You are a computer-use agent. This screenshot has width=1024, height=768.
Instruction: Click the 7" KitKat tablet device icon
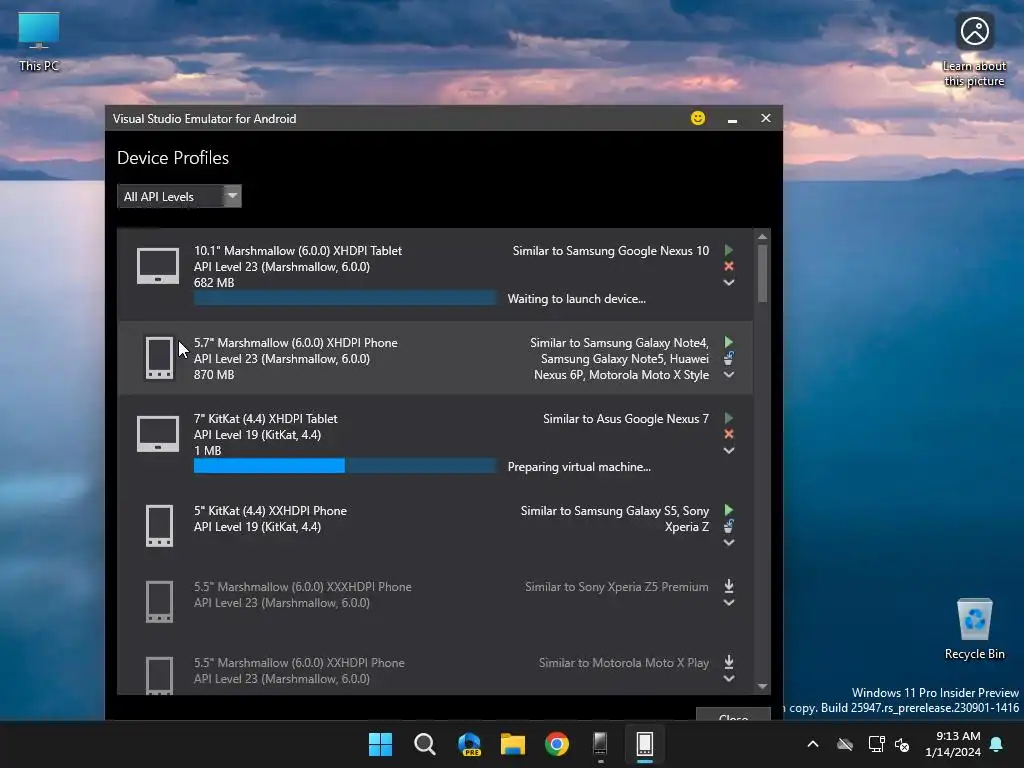click(158, 434)
